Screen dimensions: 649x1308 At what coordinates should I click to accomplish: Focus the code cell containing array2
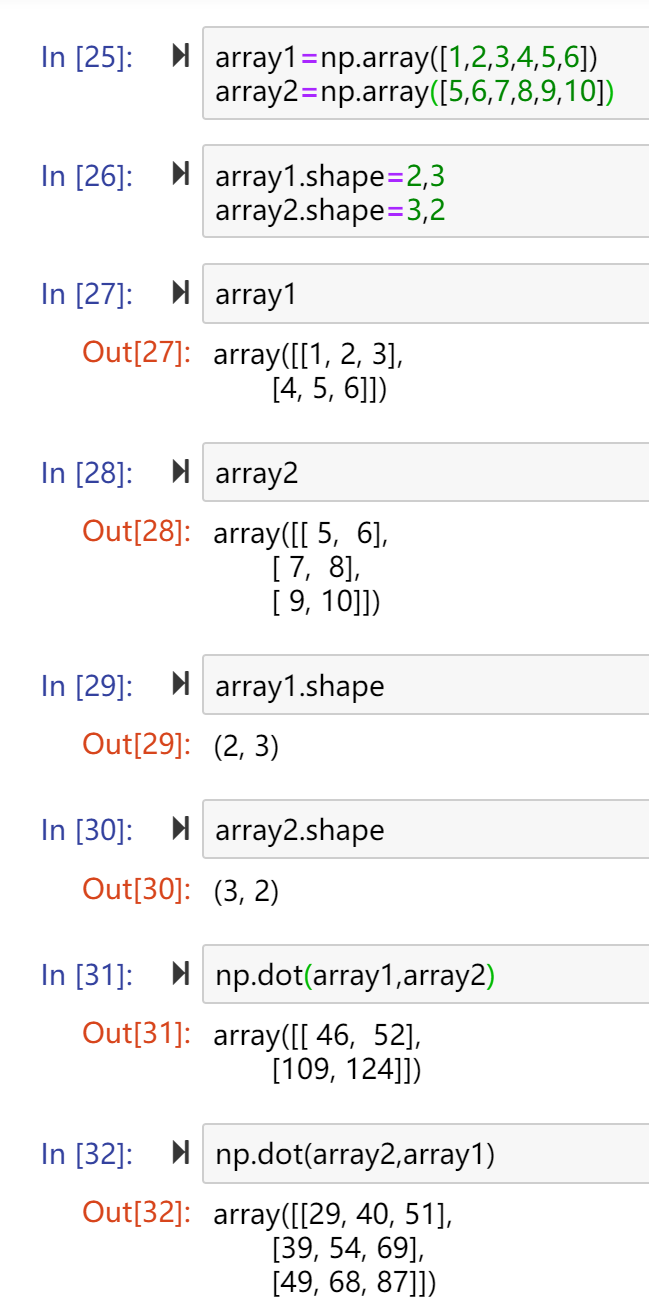[426, 473]
